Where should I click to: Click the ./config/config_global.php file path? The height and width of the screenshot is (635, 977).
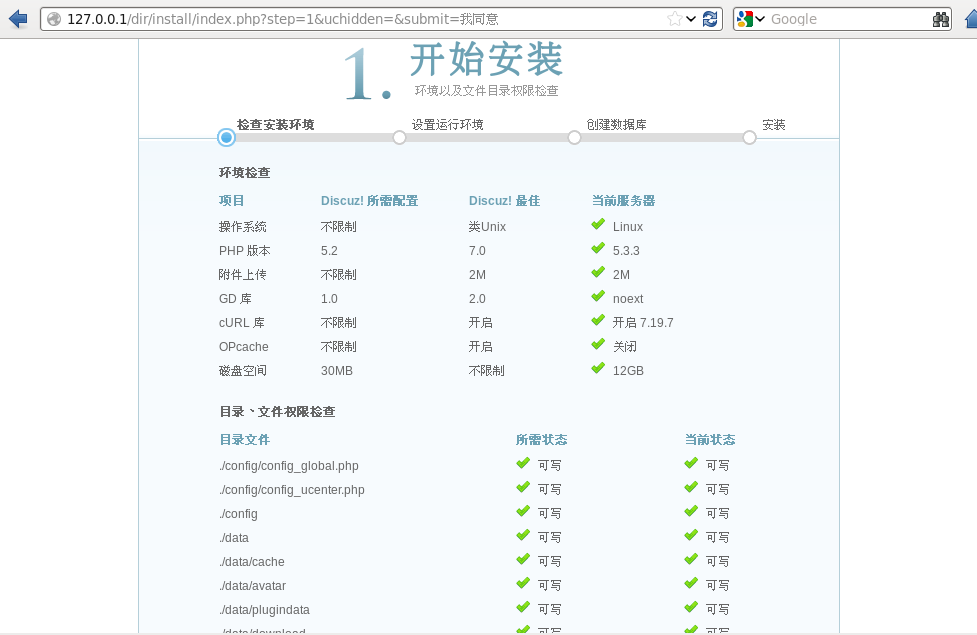[289, 466]
